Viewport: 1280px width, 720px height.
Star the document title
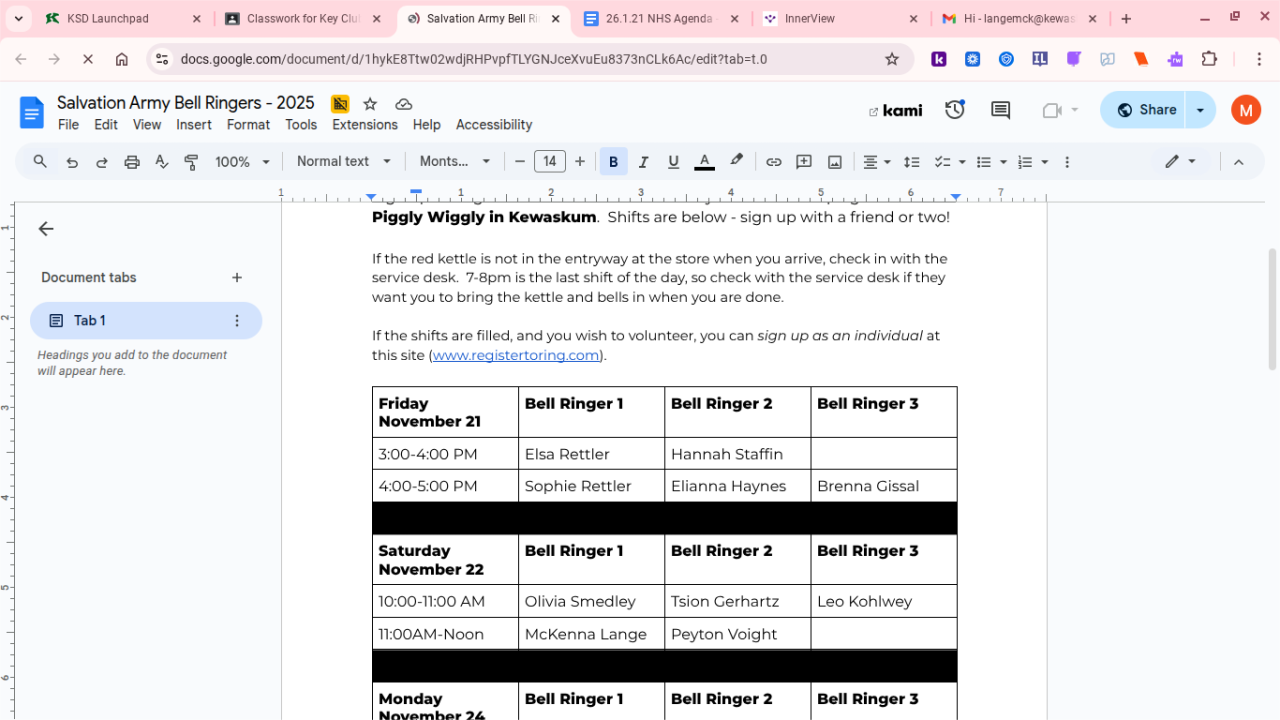point(370,104)
